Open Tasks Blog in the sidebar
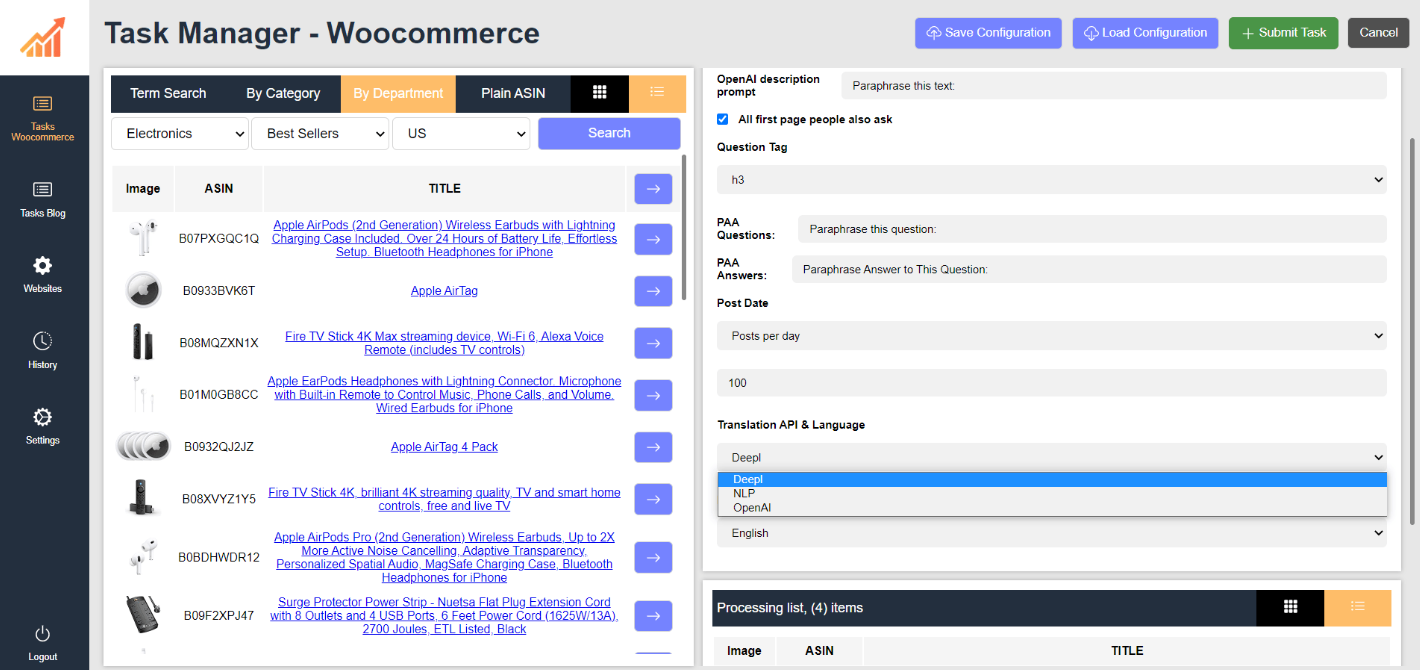Viewport: 1420px width, 670px height. [43, 199]
